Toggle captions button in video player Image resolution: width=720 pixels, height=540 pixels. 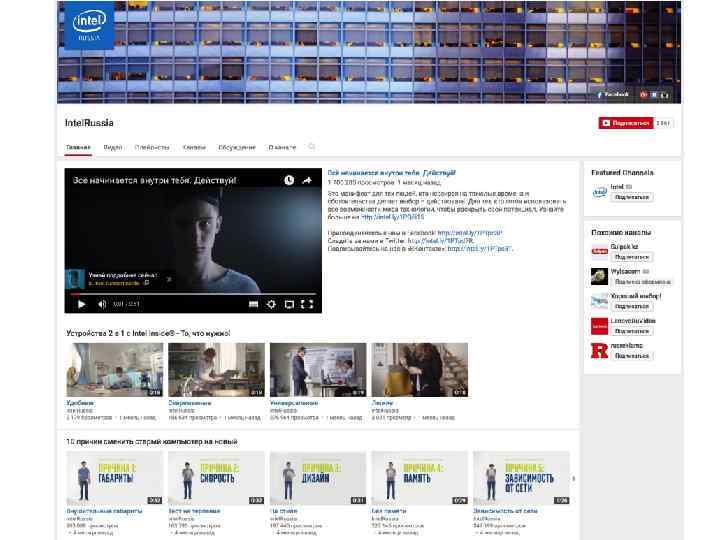pyautogui.click(x=253, y=304)
